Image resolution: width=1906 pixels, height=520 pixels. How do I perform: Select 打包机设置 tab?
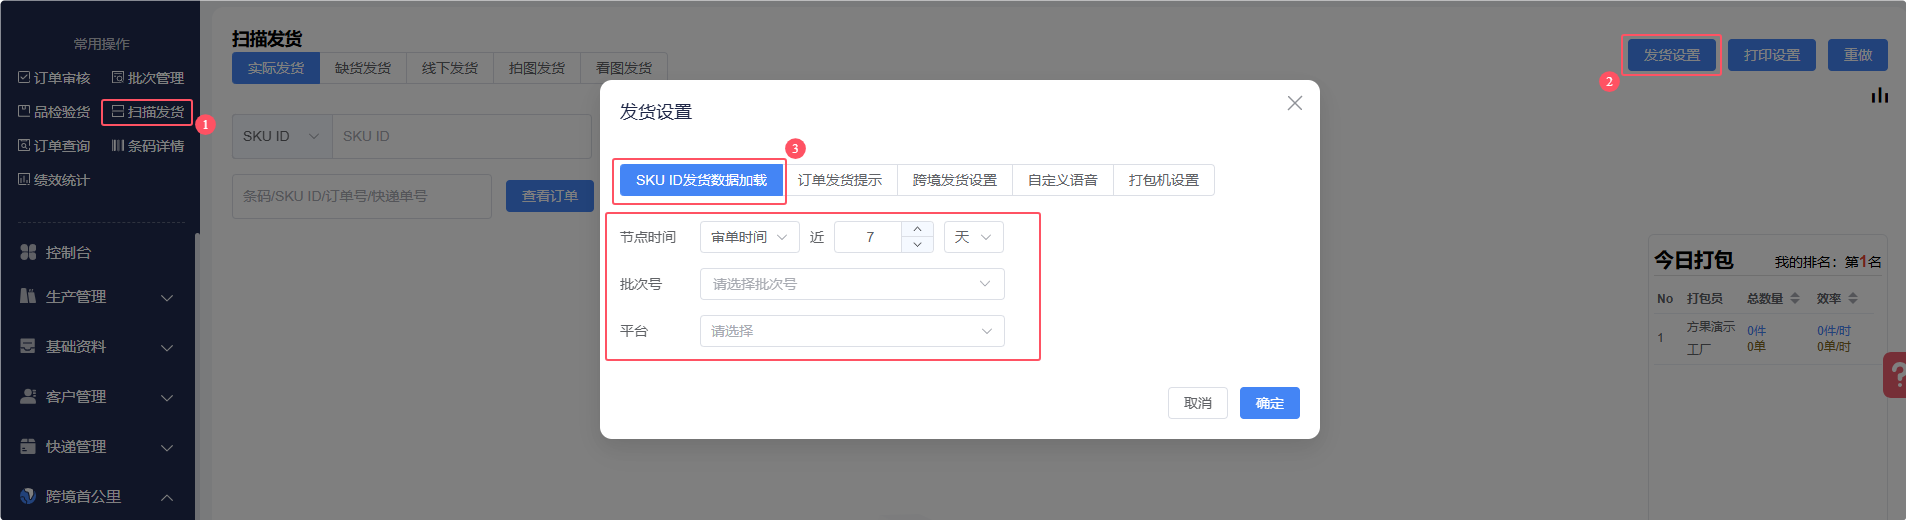pyautogui.click(x=1164, y=180)
